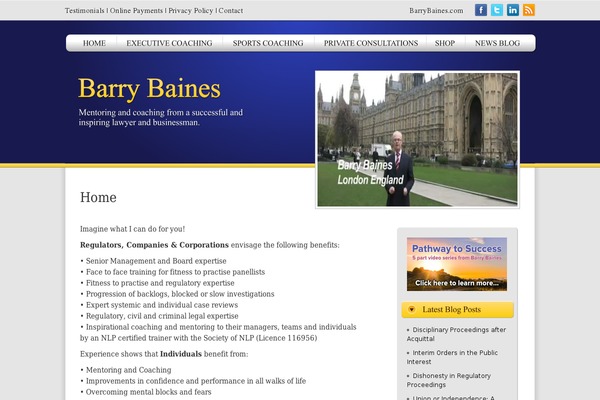Go to the HOME menu item
Screen dimensions: 600x400
[x=94, y=43]
